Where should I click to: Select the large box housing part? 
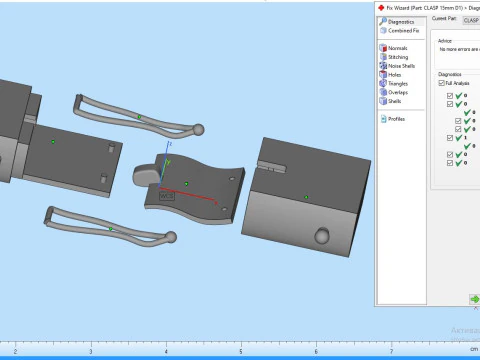(x=305, y=197)
